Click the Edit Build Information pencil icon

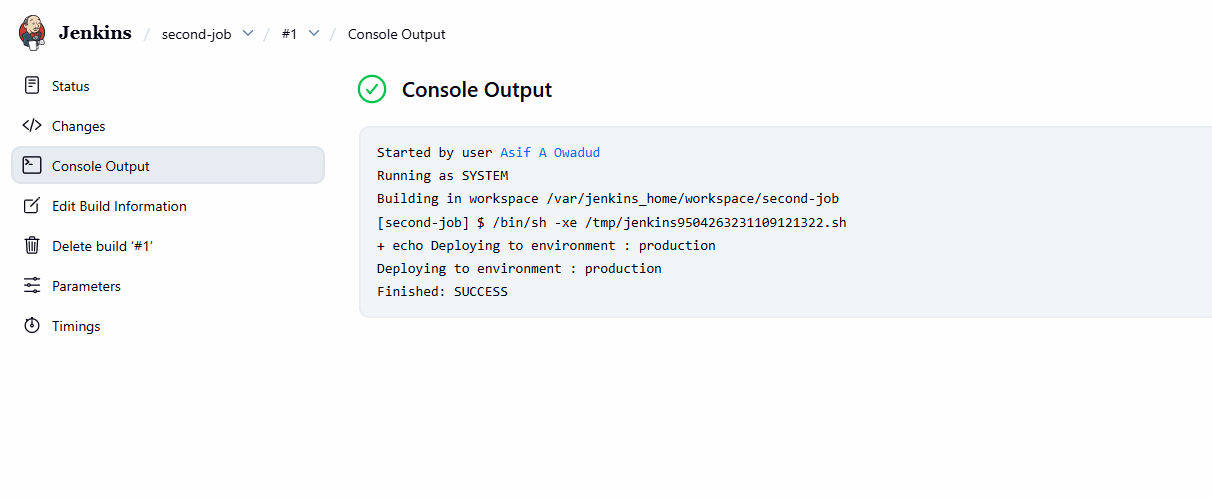pyautogui.click(x=32, y=206)
